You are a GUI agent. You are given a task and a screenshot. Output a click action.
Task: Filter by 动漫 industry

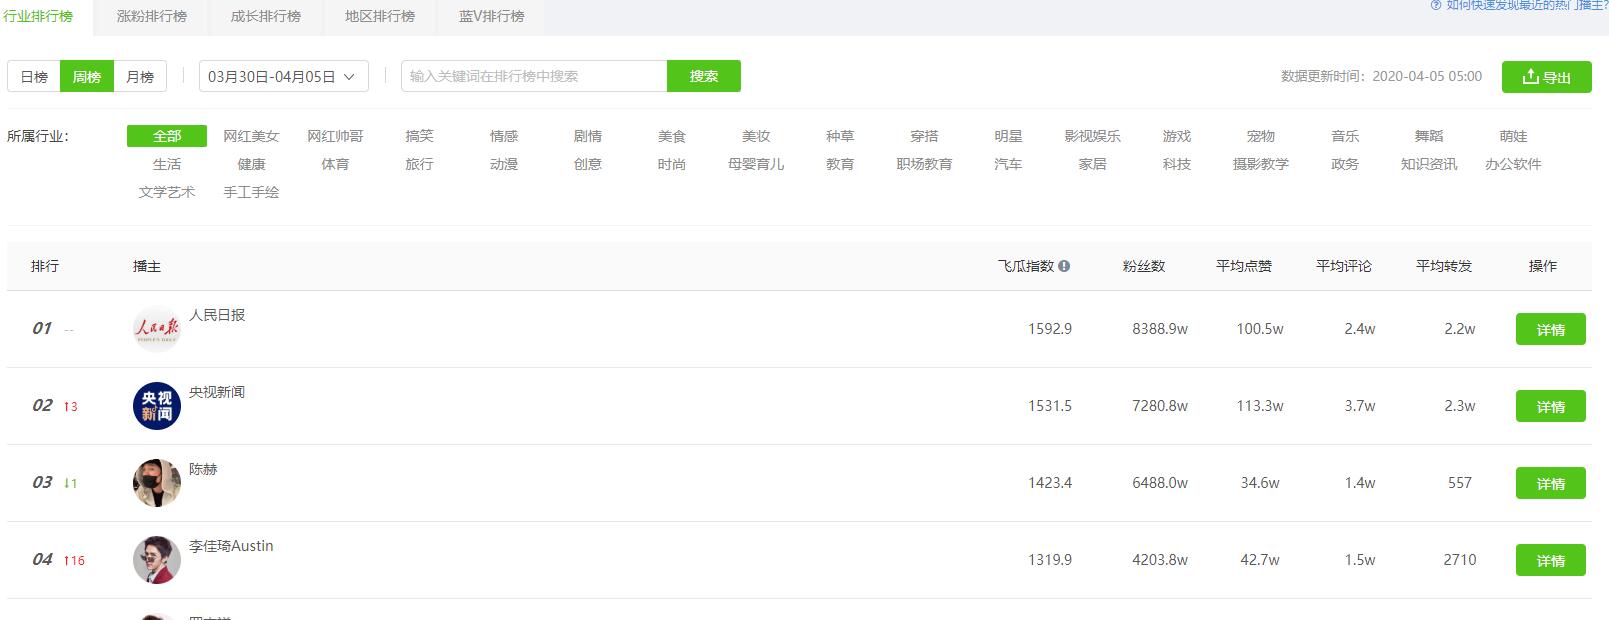pyautogui.click(x=504, y=164)
